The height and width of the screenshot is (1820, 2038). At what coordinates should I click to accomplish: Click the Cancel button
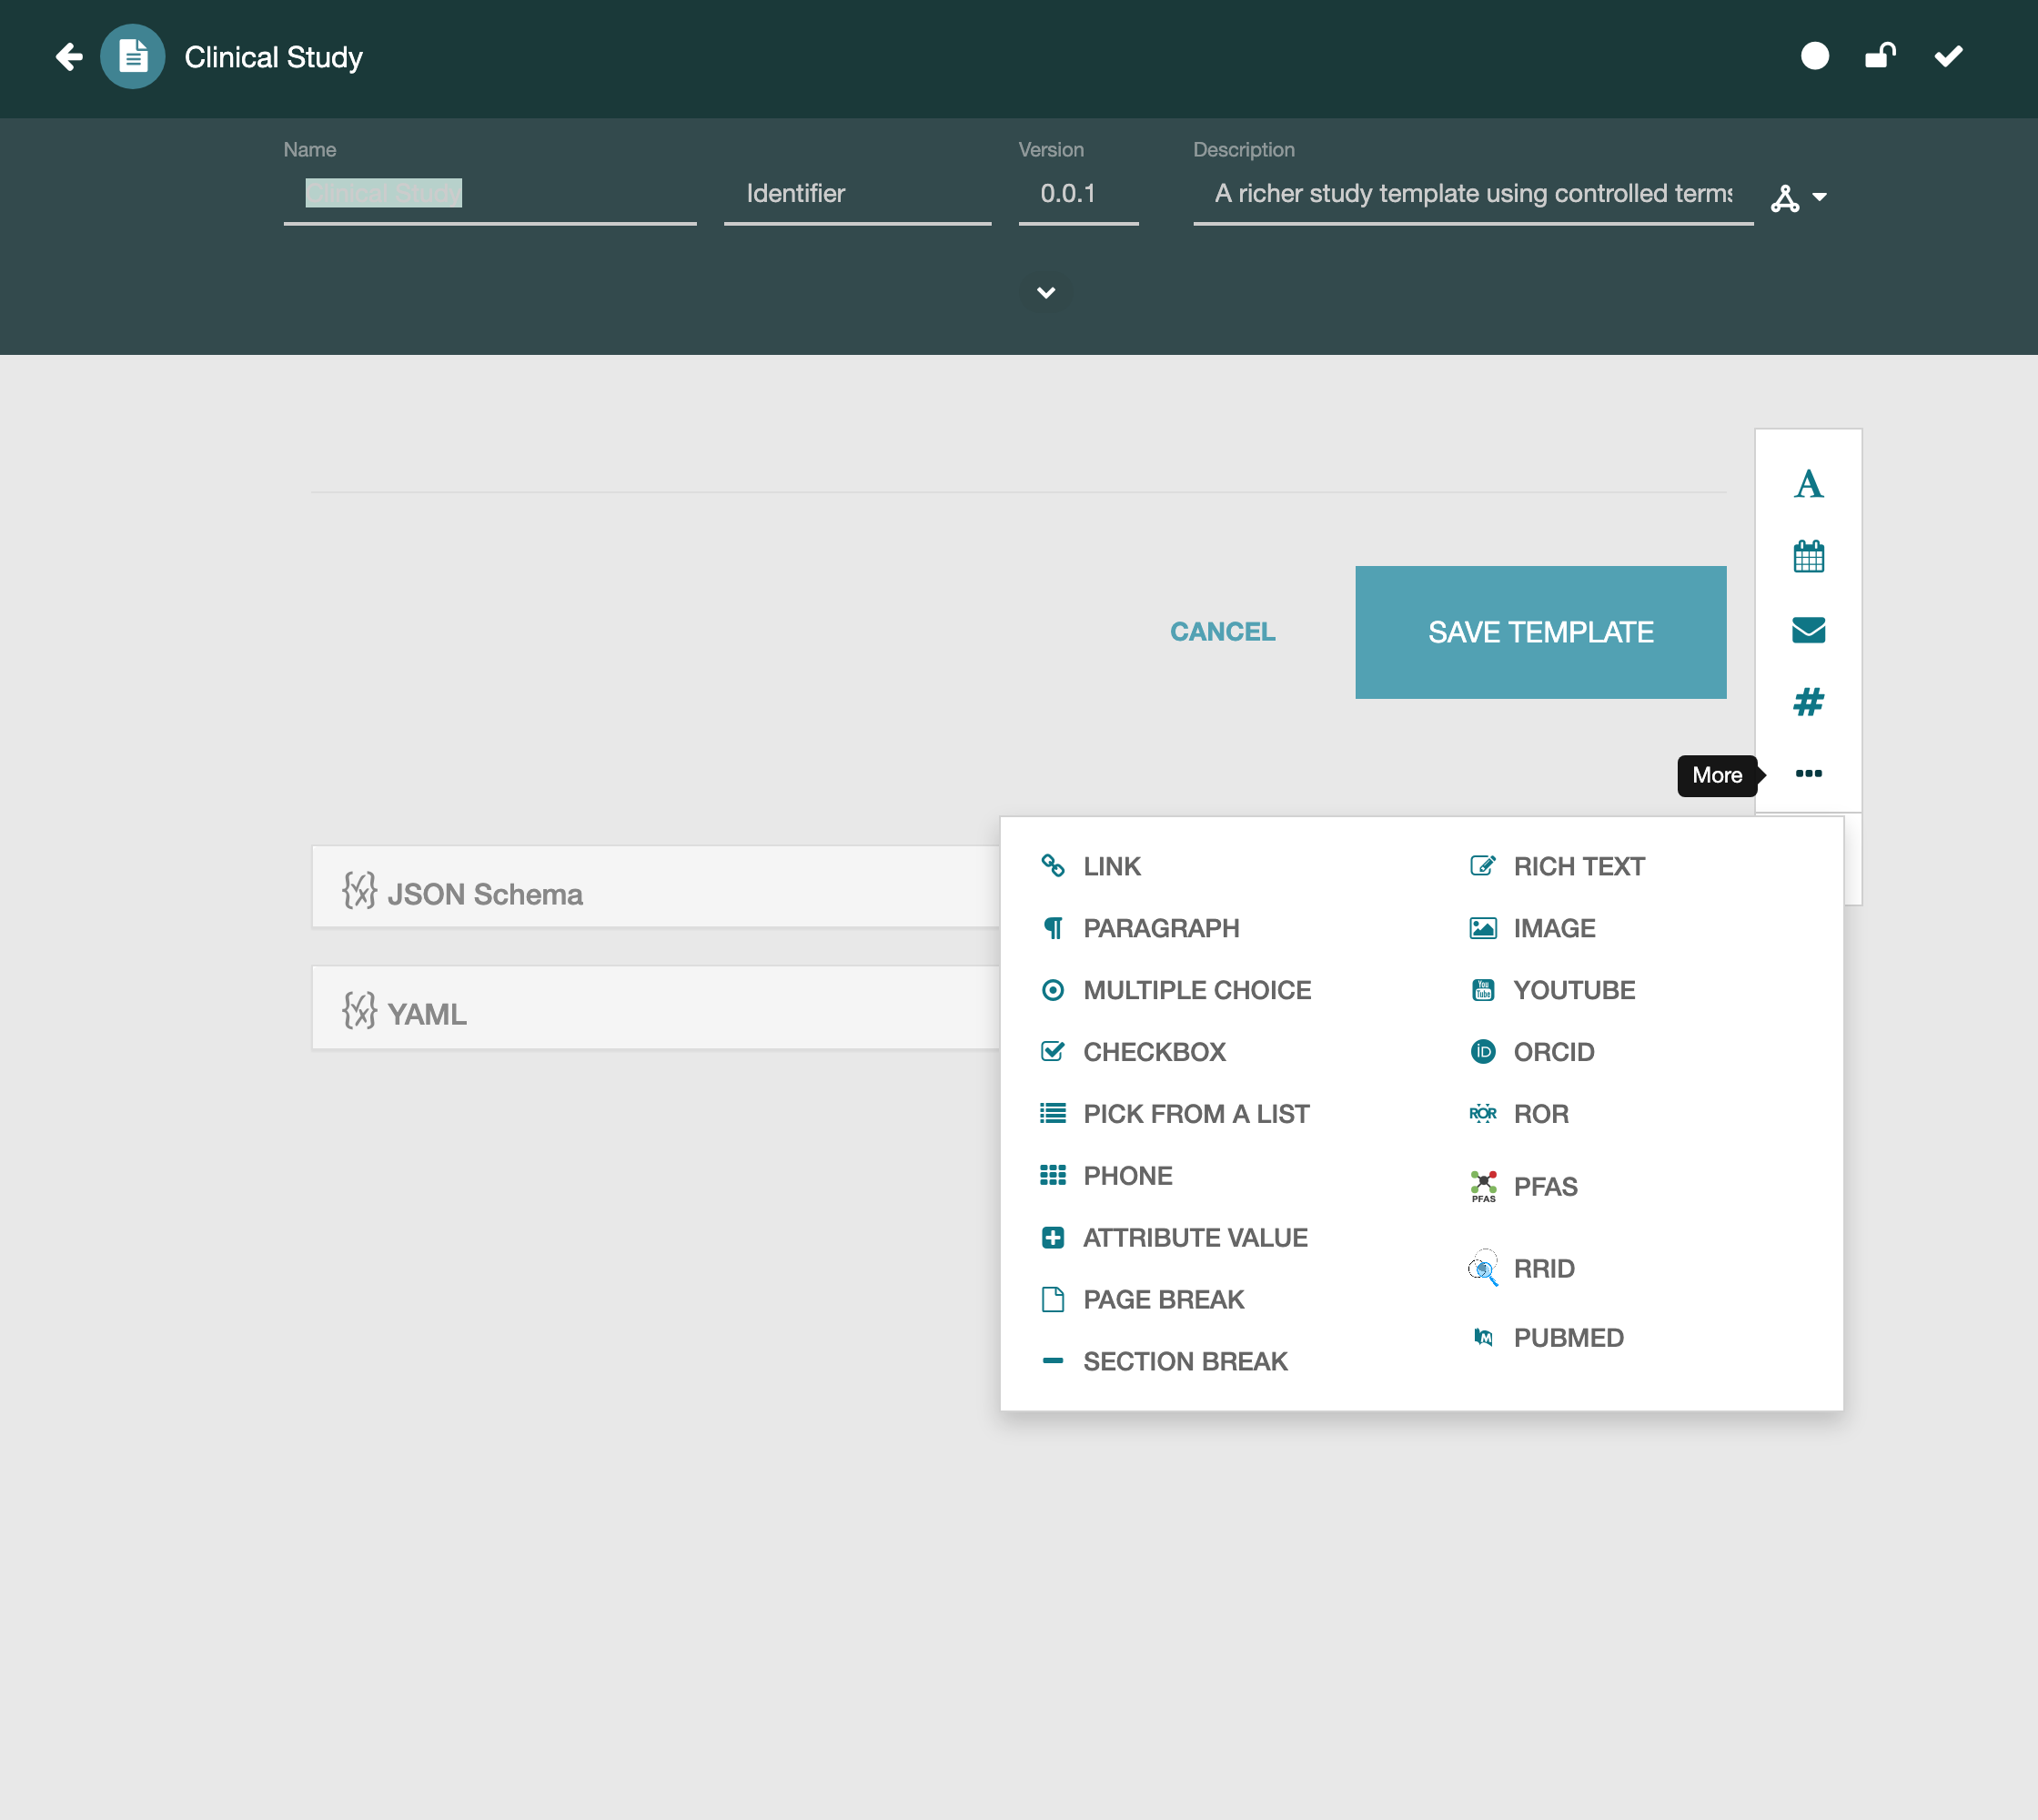click(1222, 632)
